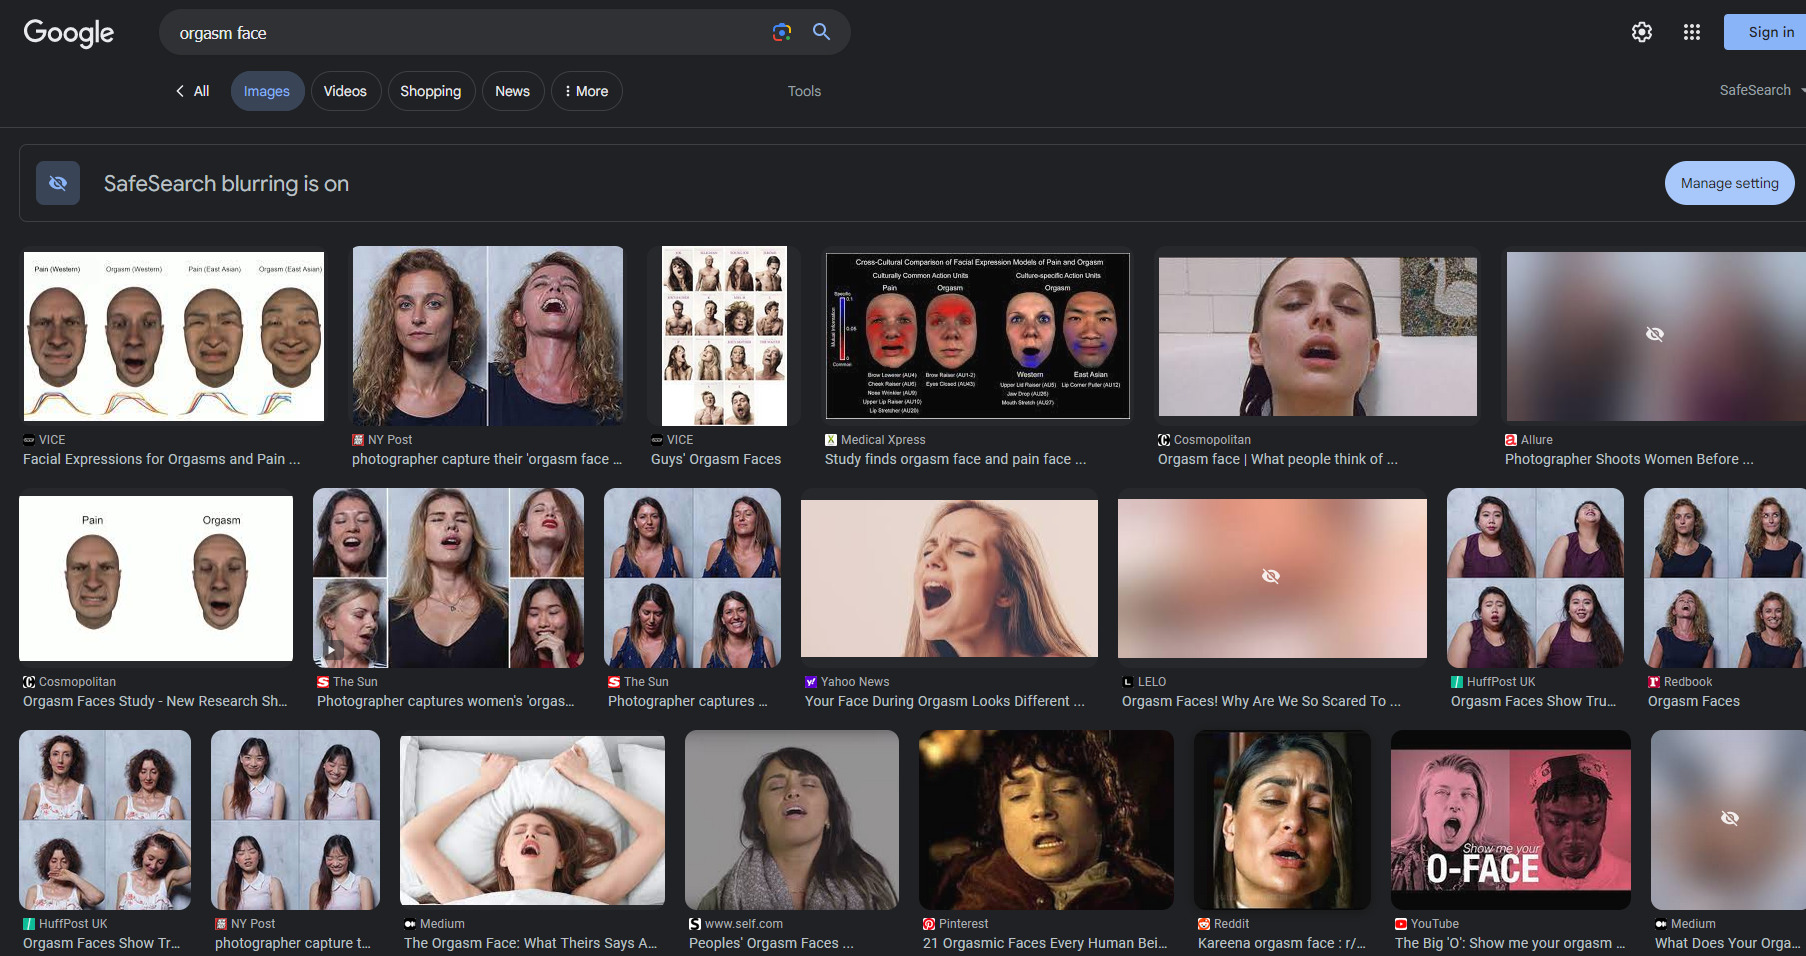Click inside the search text field
The width and height of the screenshot is (1806, 956).
pyautogui.click(x=460, y=33)
